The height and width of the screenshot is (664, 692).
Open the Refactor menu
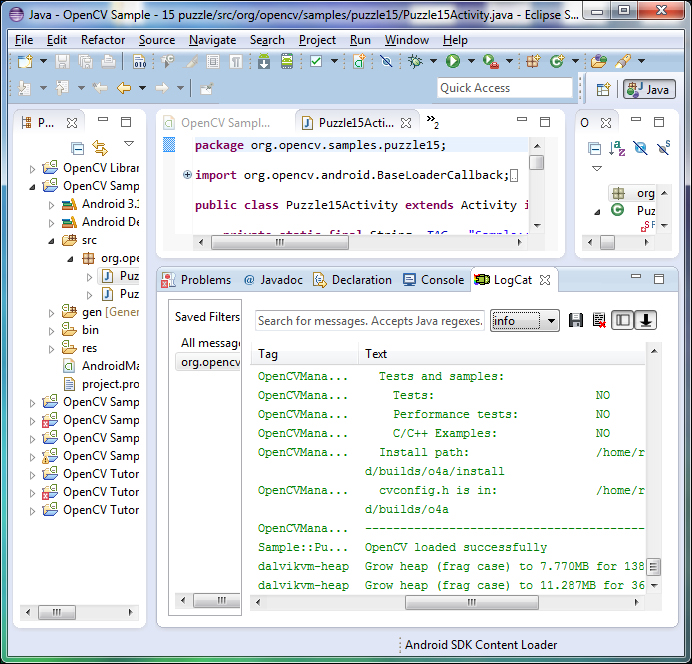[103, 40]
